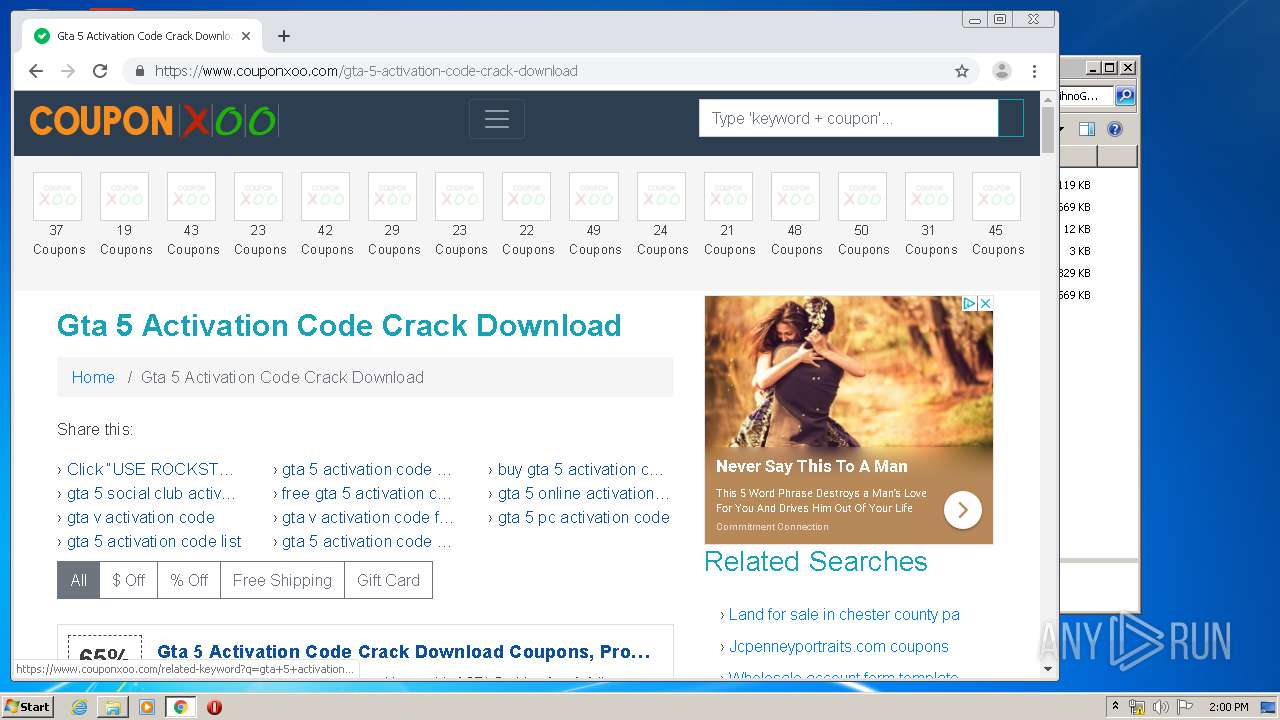Open the media player taskbar icon

pyautogui.click(x=147, y=707)
